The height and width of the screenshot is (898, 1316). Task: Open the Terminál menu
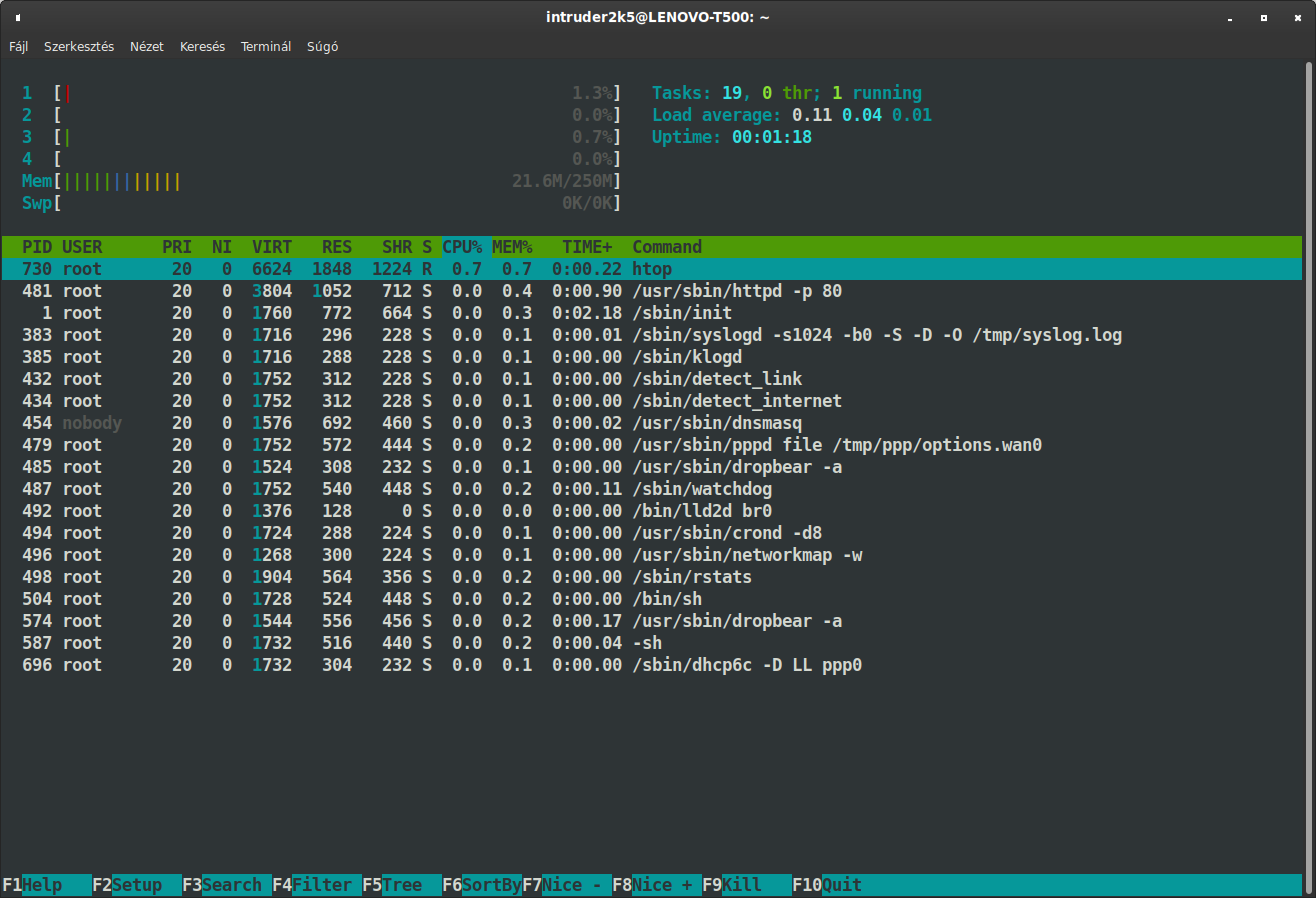(266, 46)
